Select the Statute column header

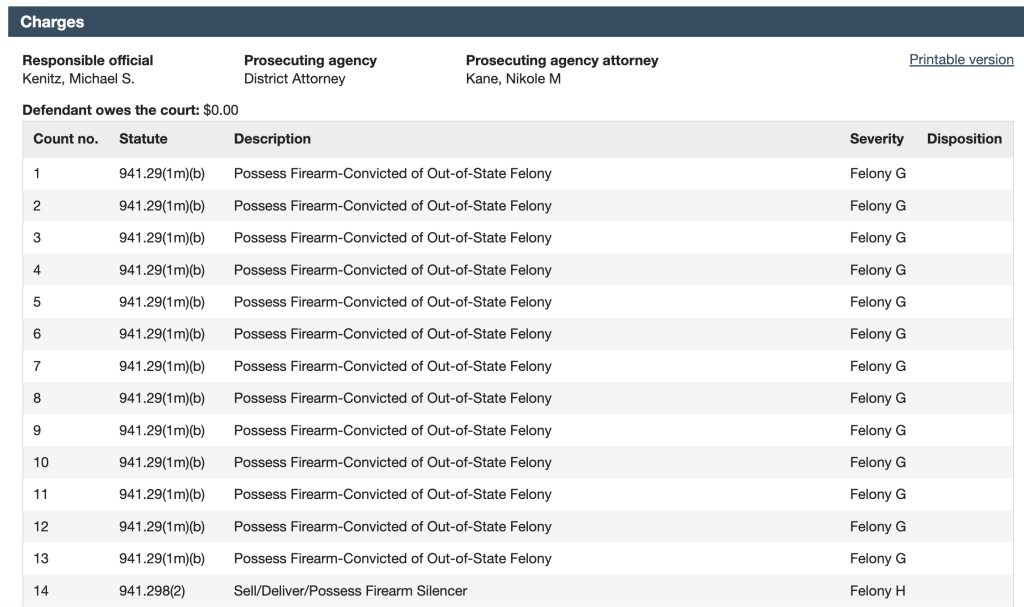(143, 139)
